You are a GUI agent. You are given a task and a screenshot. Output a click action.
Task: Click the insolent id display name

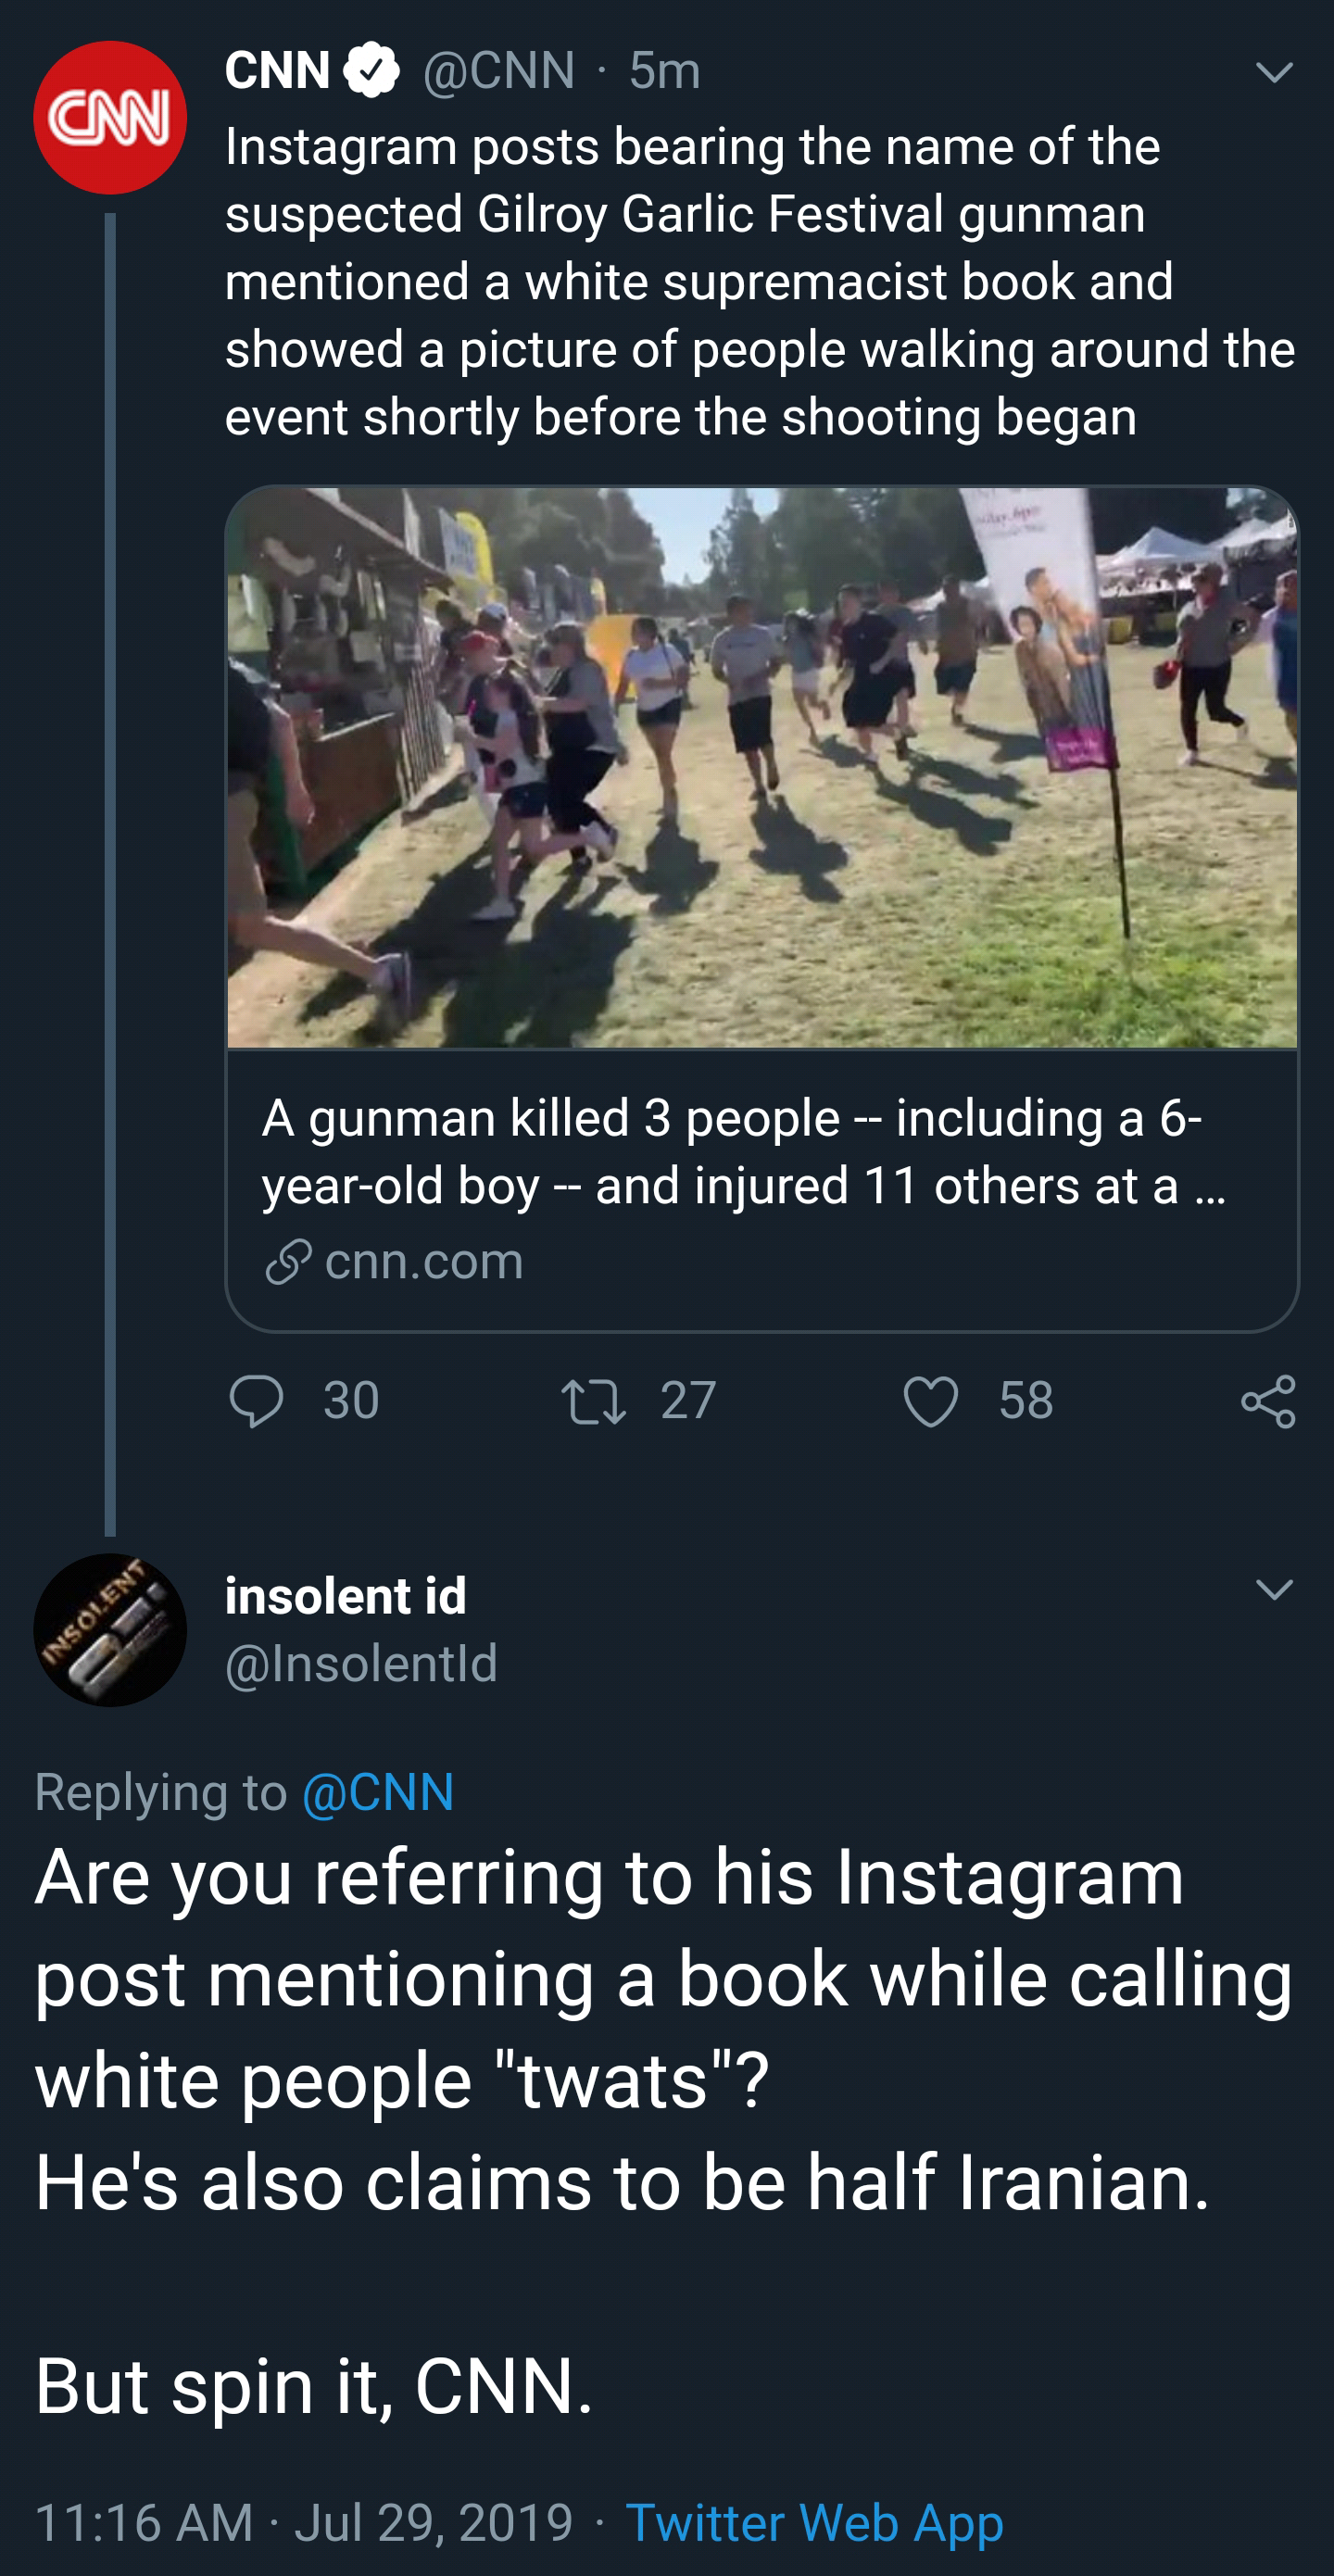[x=345, y=1595]
